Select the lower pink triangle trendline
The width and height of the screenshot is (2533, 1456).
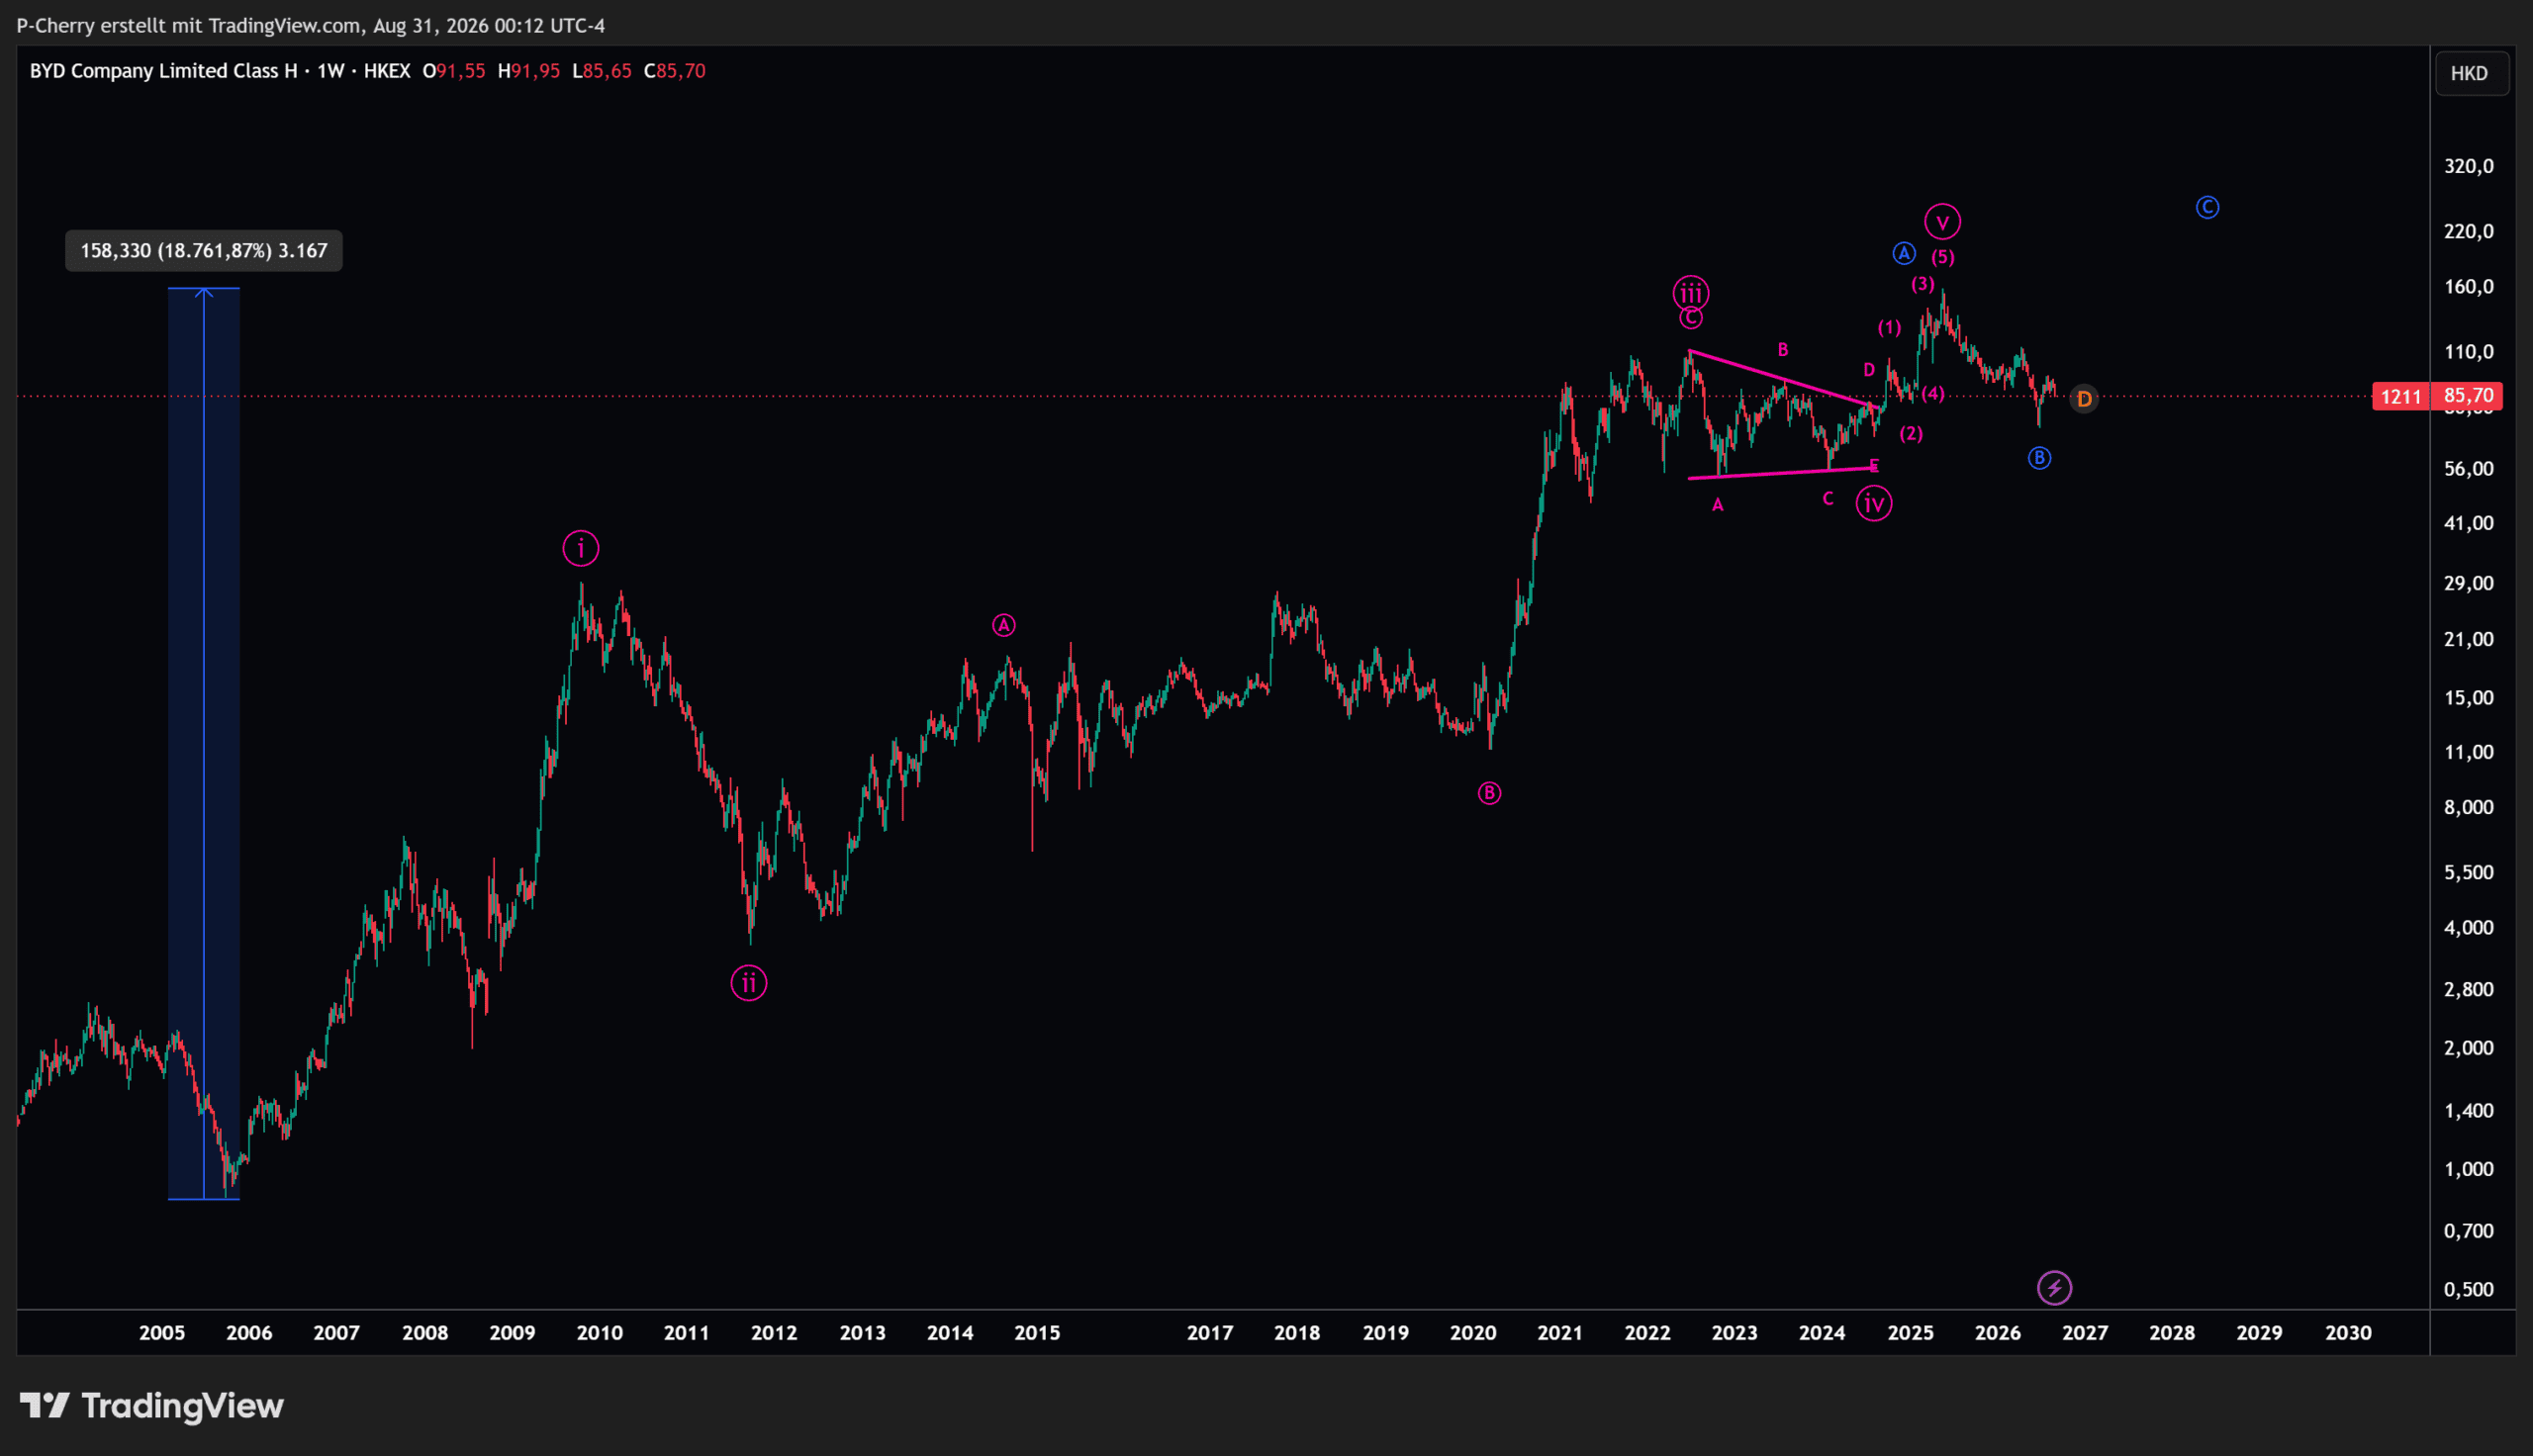tap(1781, 473)
